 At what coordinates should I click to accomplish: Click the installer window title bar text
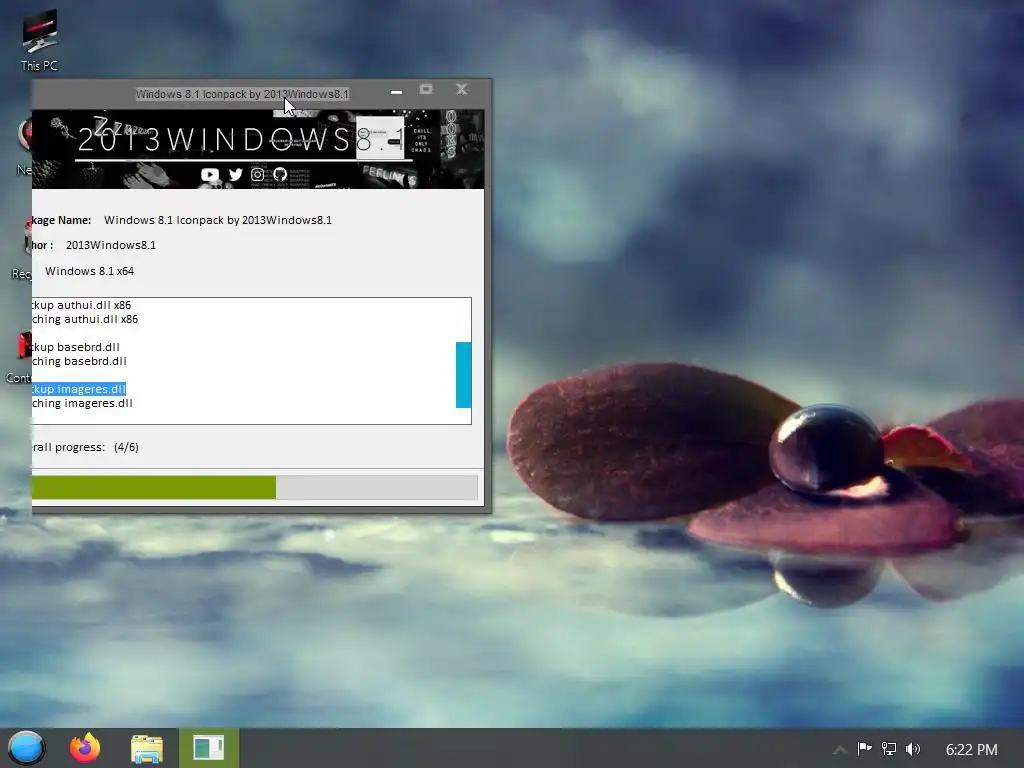[242, 94]
